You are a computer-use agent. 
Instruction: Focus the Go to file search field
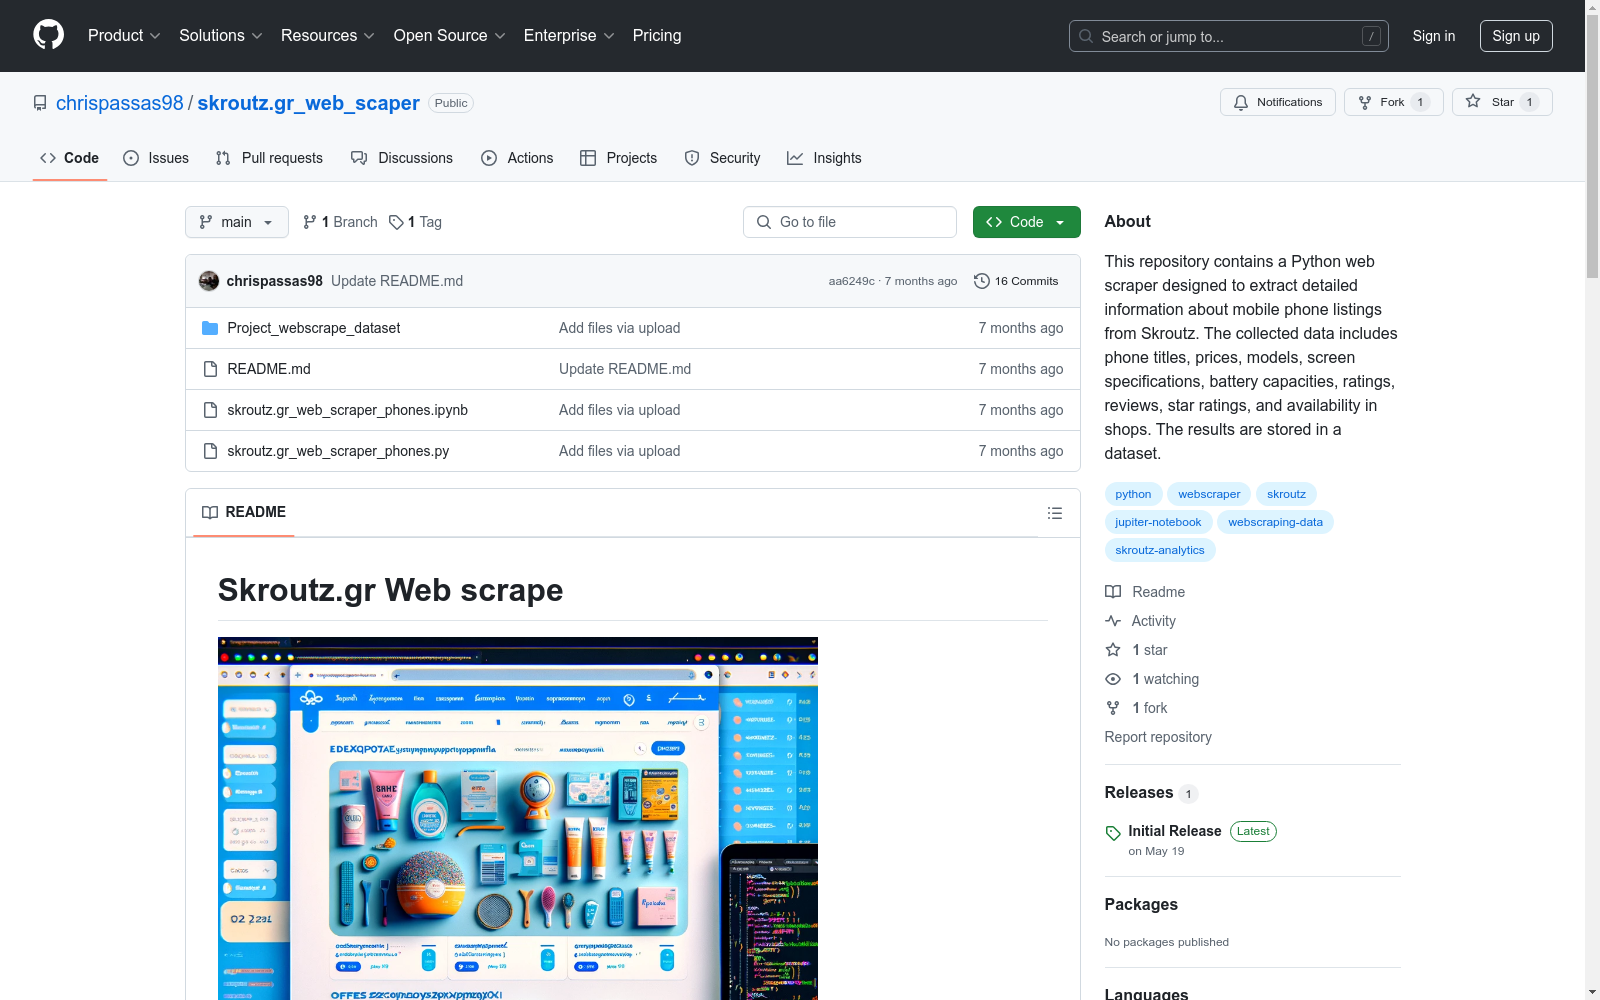[850, 222]
